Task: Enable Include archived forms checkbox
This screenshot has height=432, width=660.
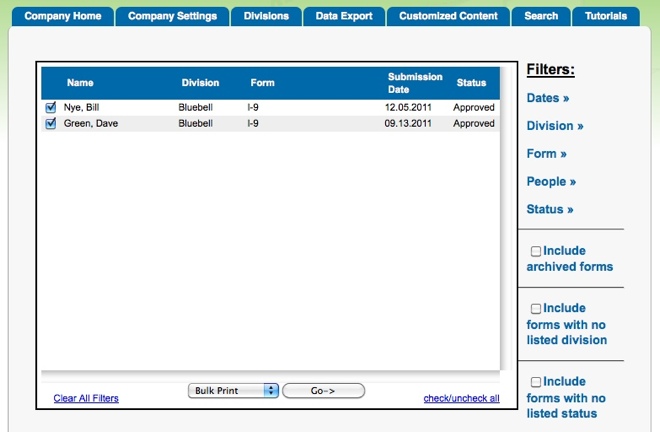Action: pyautogui.click(x=536, y=251)
